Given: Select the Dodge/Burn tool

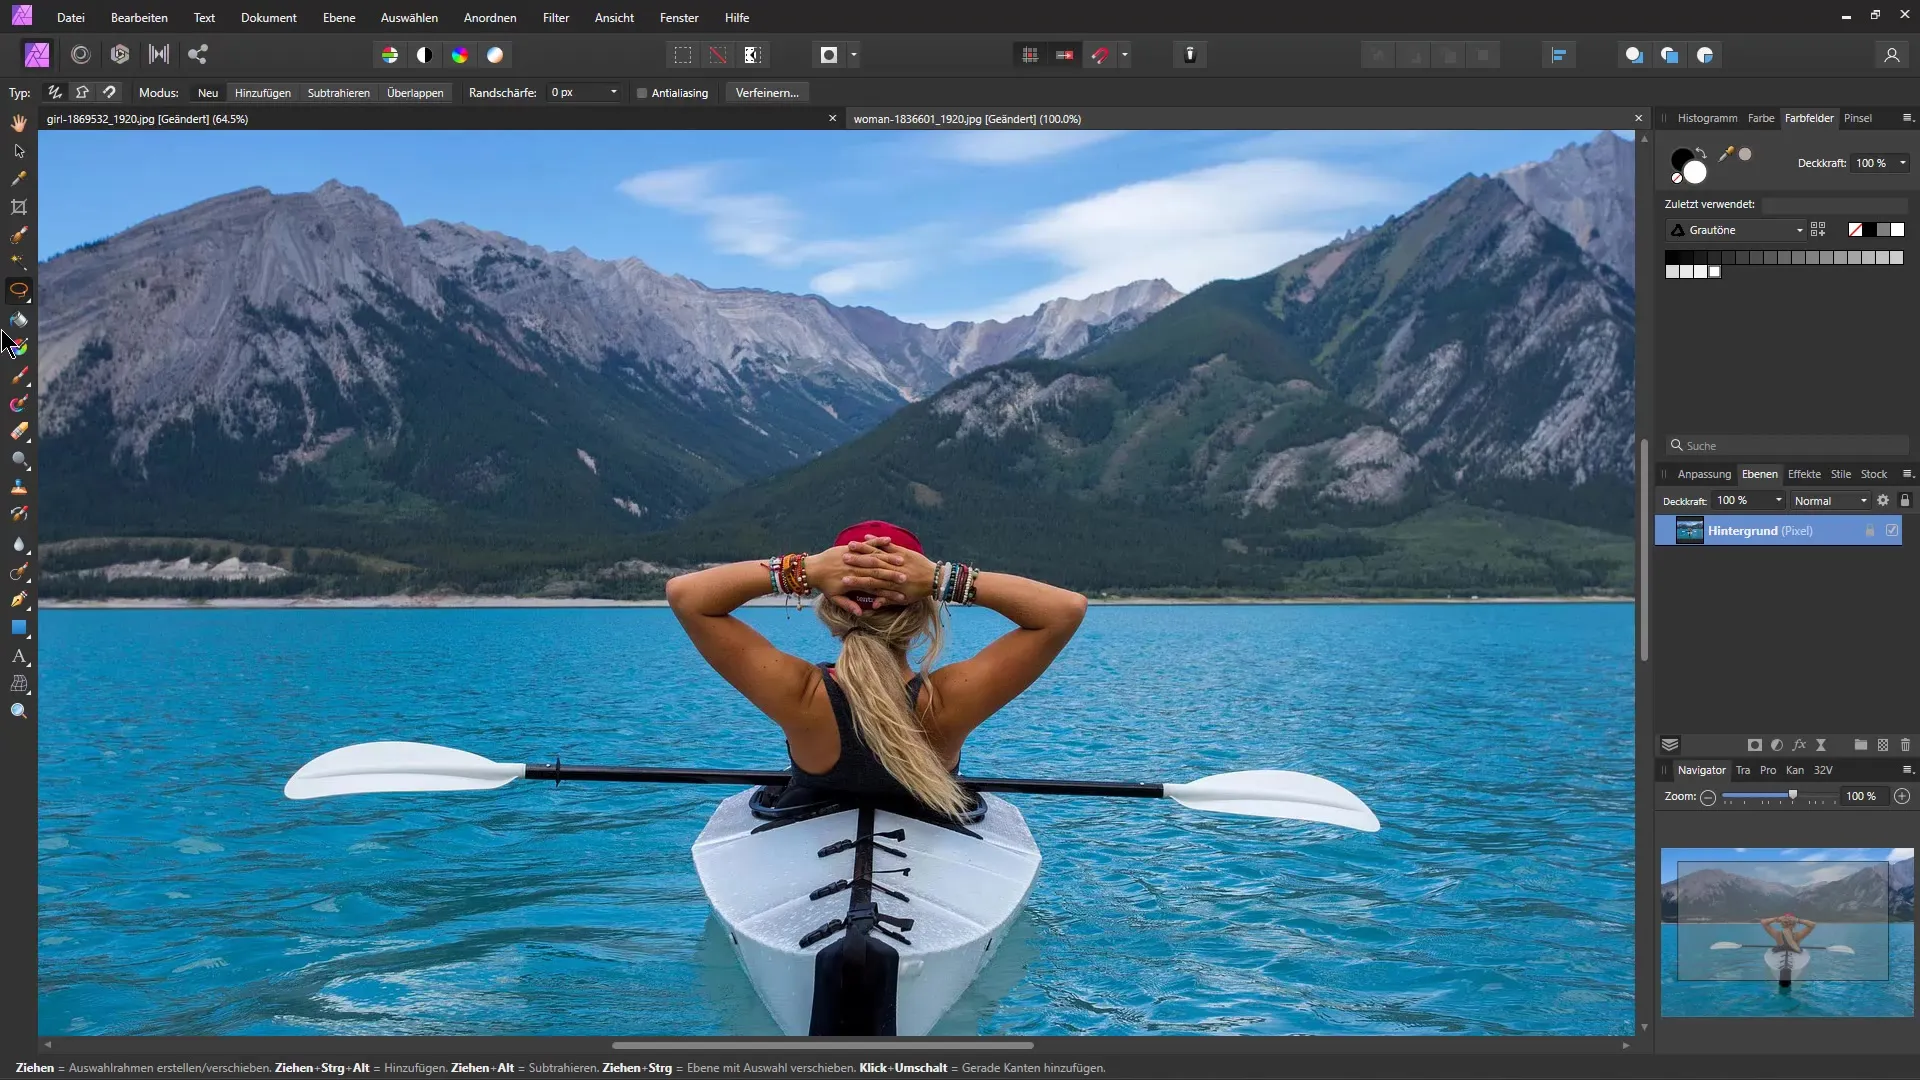Looking at the screenshot, I should (18, 460).
